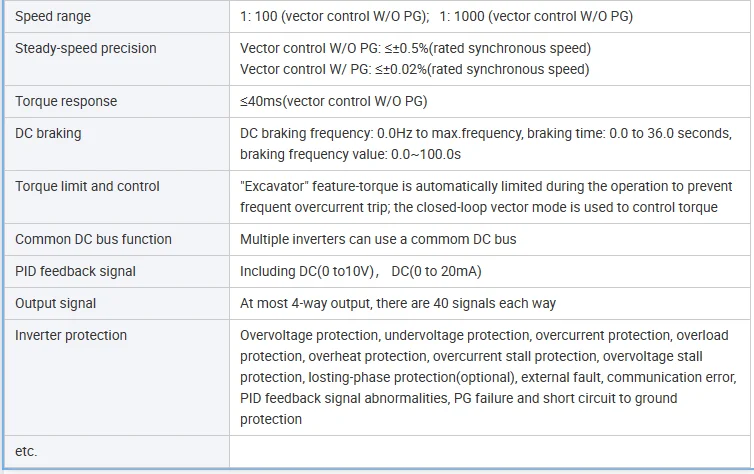Click the Inverter protection label

click(71, 336)
